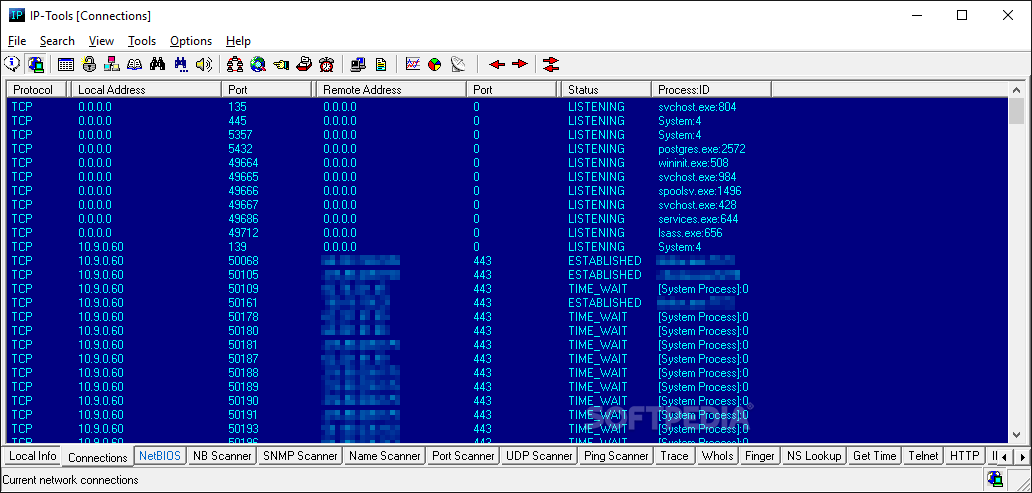Sort by the Remote Address column header
The width and height of the screenshot is (1032, 493).
391,90
